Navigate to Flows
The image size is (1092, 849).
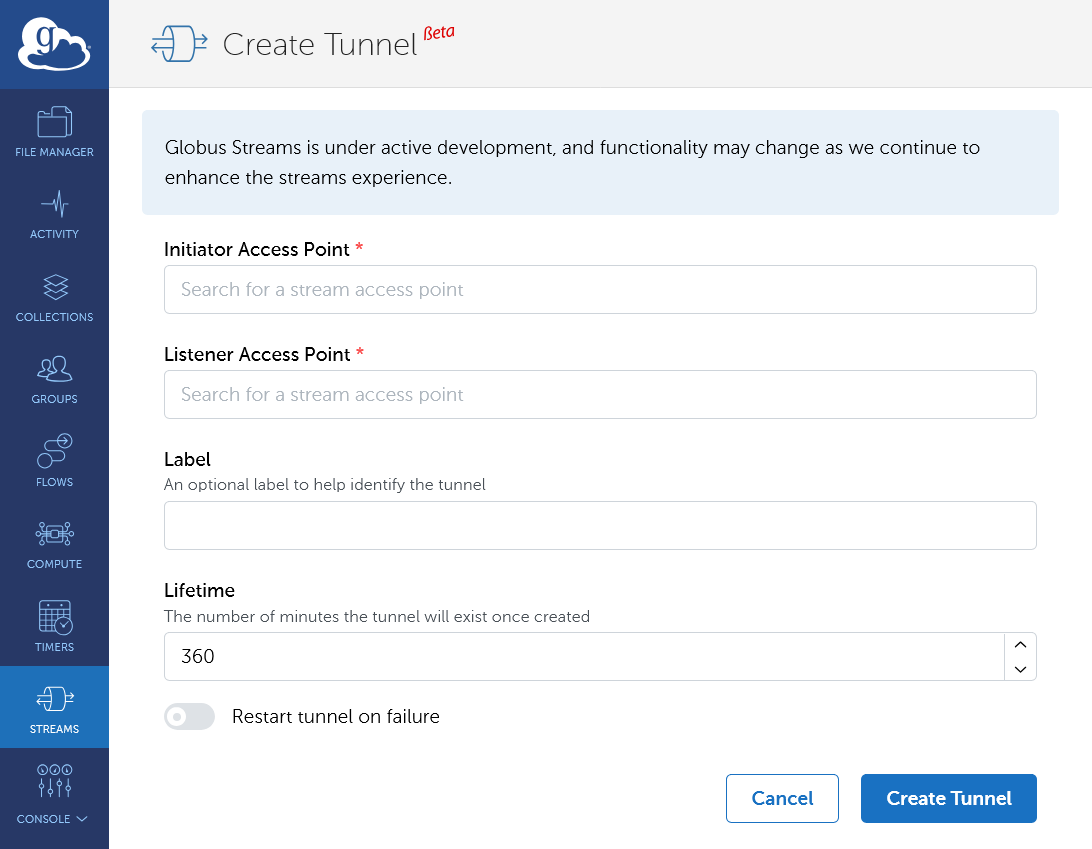(x=54, y=460)
